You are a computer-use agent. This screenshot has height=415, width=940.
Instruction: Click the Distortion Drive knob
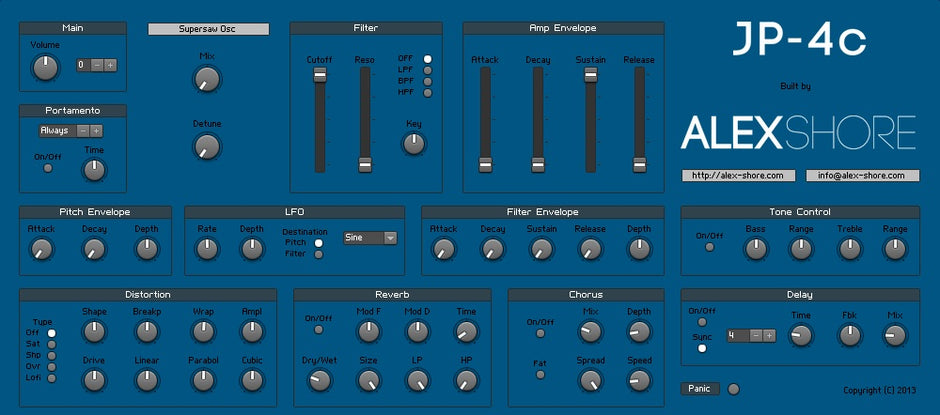coord(94,380)
